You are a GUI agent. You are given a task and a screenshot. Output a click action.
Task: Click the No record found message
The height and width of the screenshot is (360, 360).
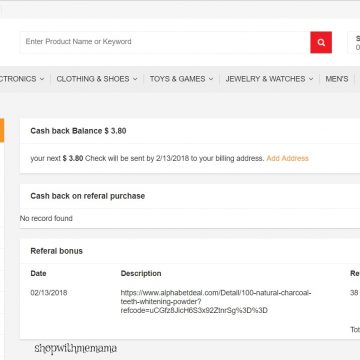[46, 218]
